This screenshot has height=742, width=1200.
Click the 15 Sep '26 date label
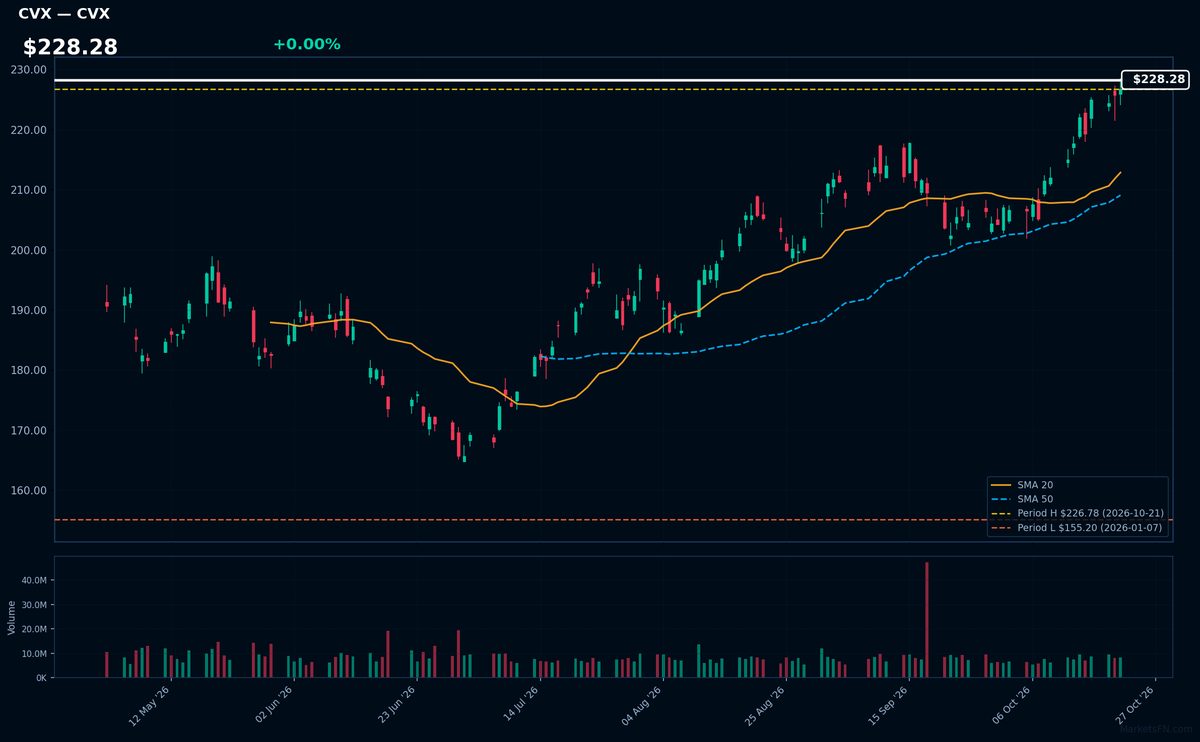[889, 705]
